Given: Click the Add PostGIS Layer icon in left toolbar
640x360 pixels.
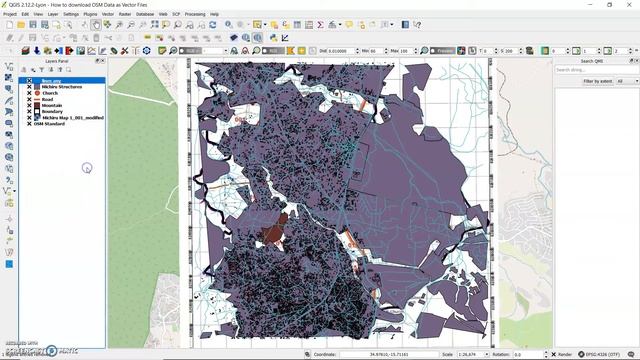Looking at the screenshot, I should [9, 89].
